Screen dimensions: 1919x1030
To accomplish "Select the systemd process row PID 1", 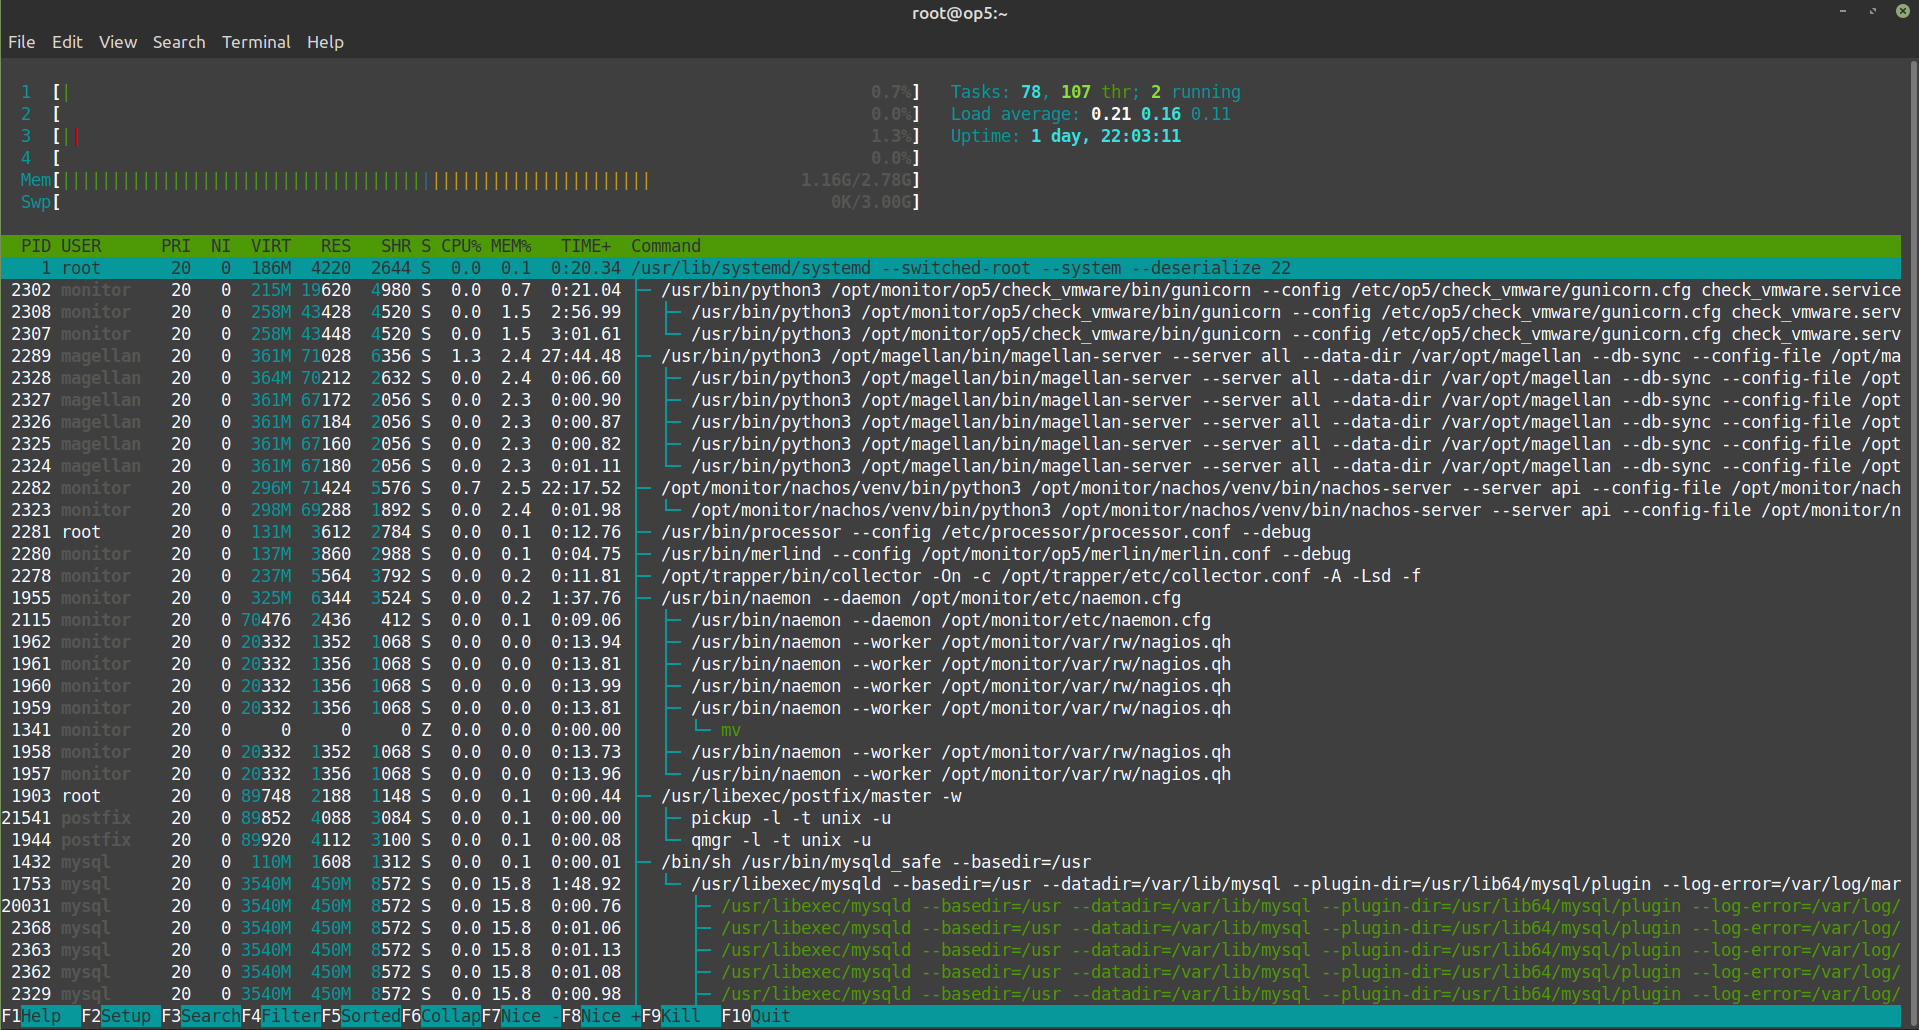I will click(x=950, y=268).
